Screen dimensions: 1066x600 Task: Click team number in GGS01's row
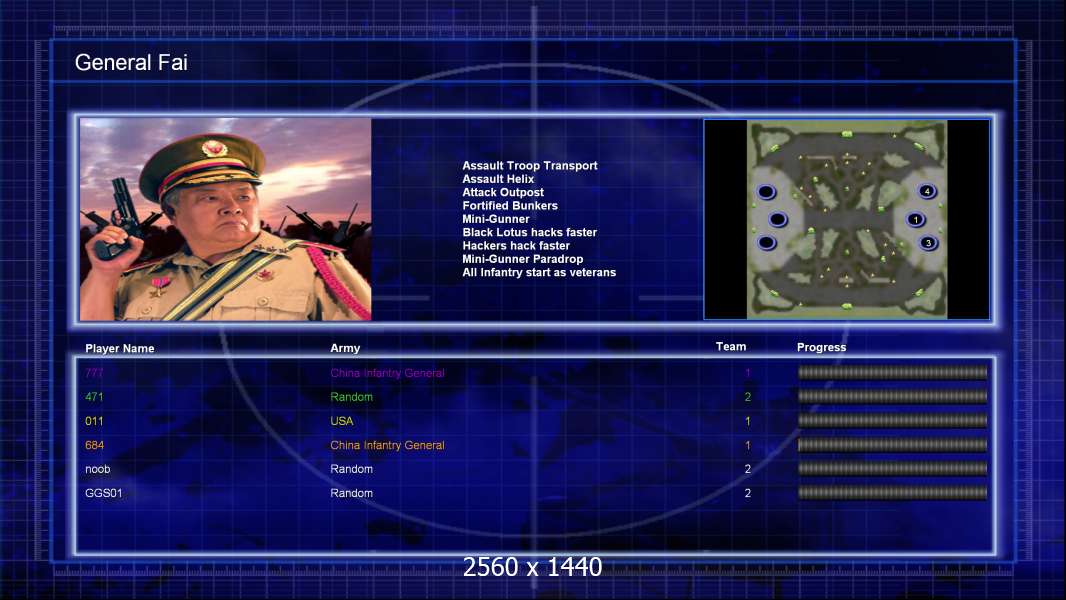[x=748, y=493]
